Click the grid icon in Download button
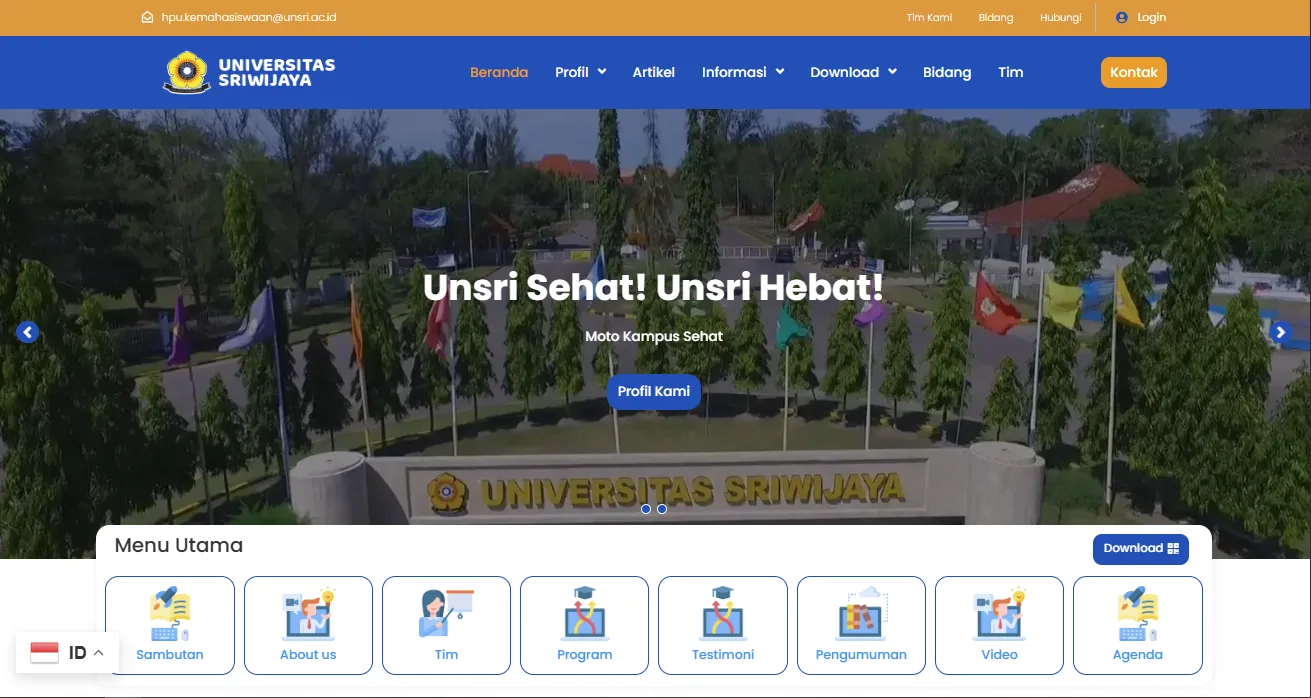Image resolution: width=1311 pixels, height=698 pixels. point(1173,549)
